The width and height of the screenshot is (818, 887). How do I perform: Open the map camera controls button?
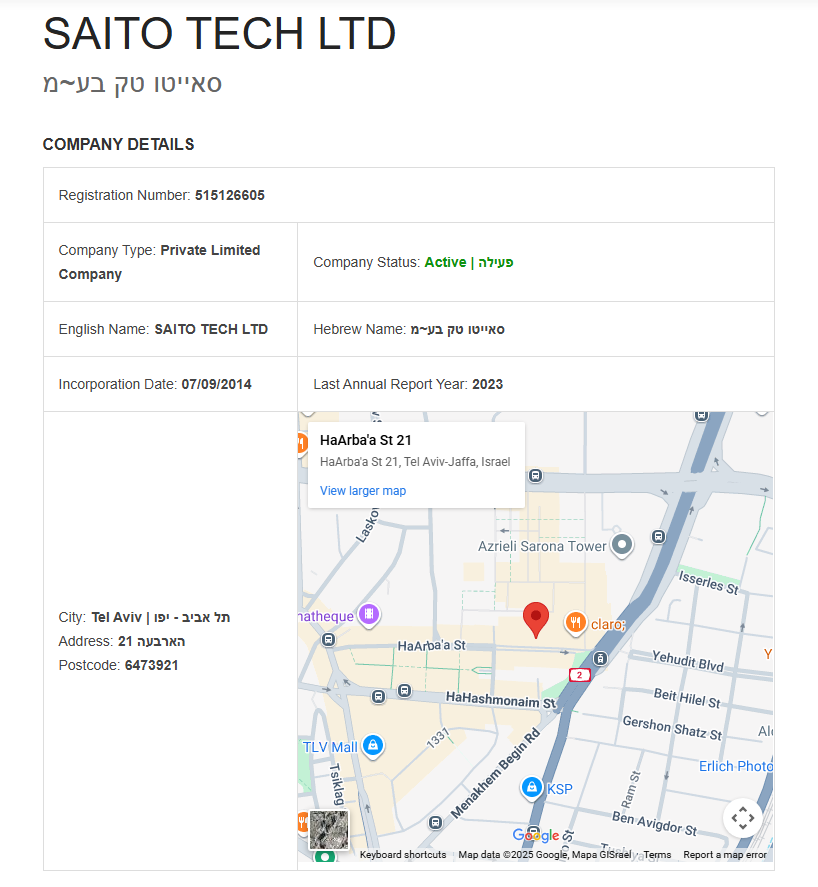click(x=742, y=818)
